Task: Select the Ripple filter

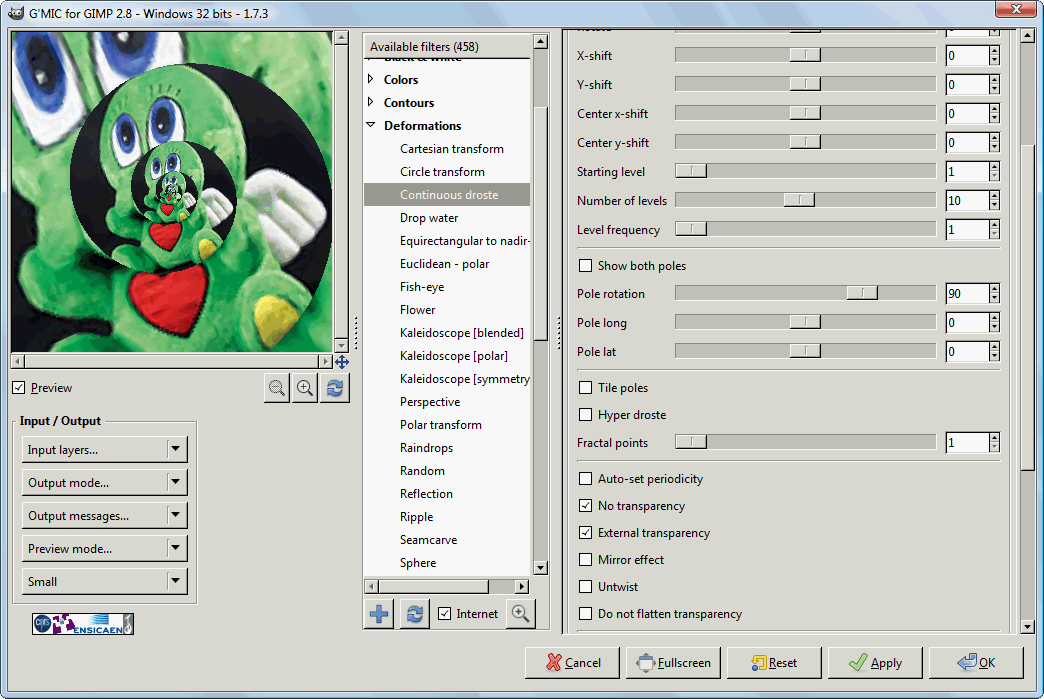Action: (x=416, y=517)
